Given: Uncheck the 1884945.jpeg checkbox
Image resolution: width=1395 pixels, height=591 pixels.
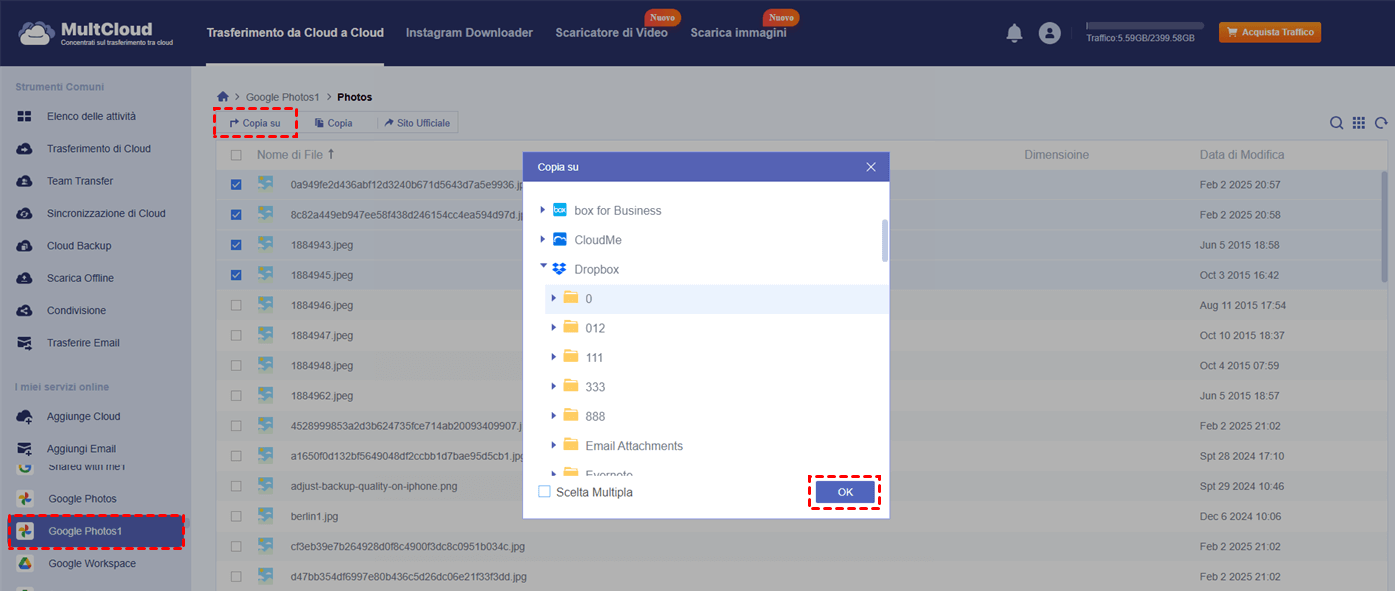Looking at the screenshot, I should click(x=236, y=275).
